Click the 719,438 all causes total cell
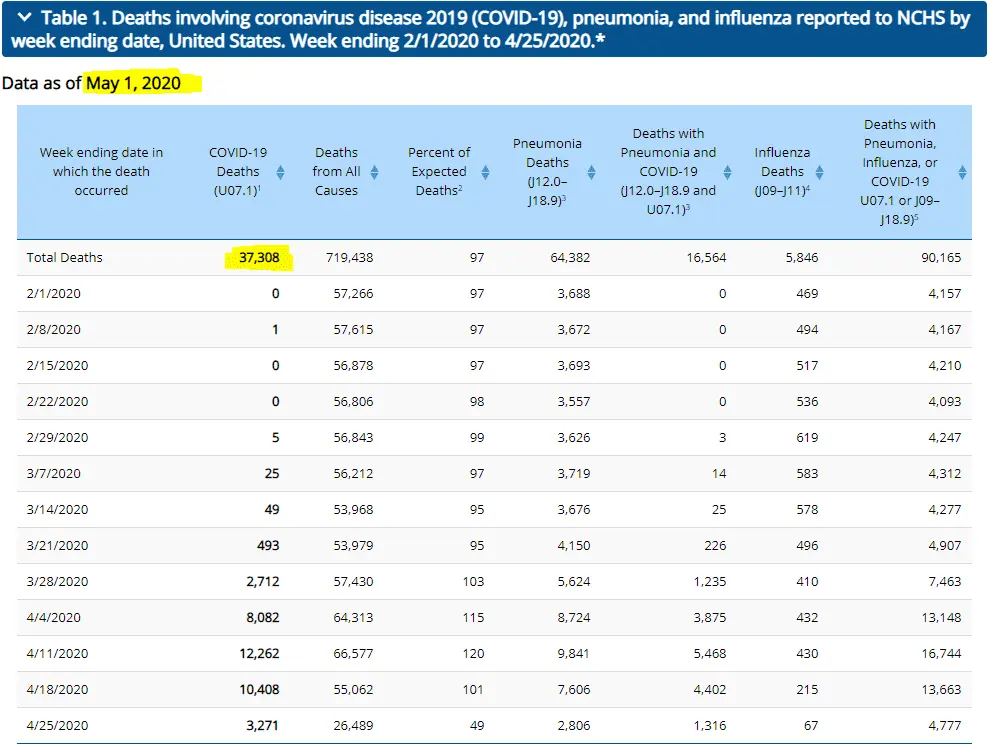990x751 pixels. pos(349,258)
